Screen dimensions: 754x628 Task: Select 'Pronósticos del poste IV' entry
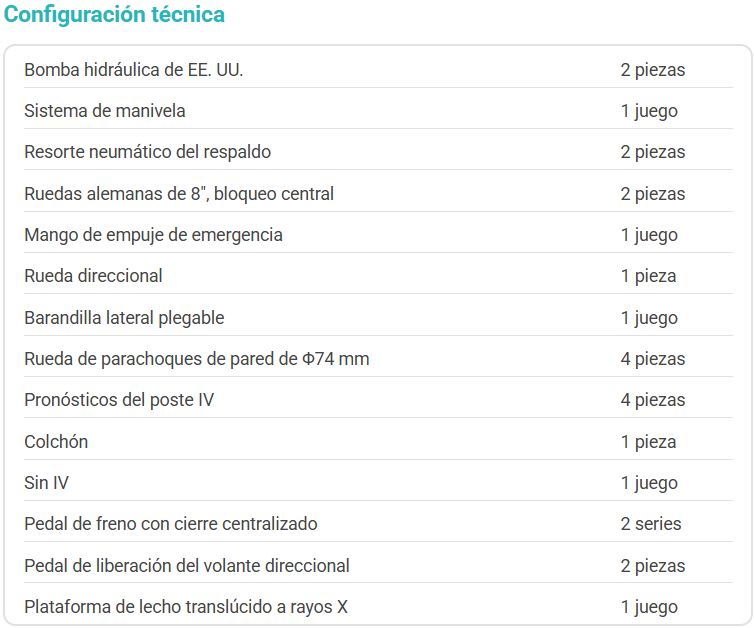(119, 400)
